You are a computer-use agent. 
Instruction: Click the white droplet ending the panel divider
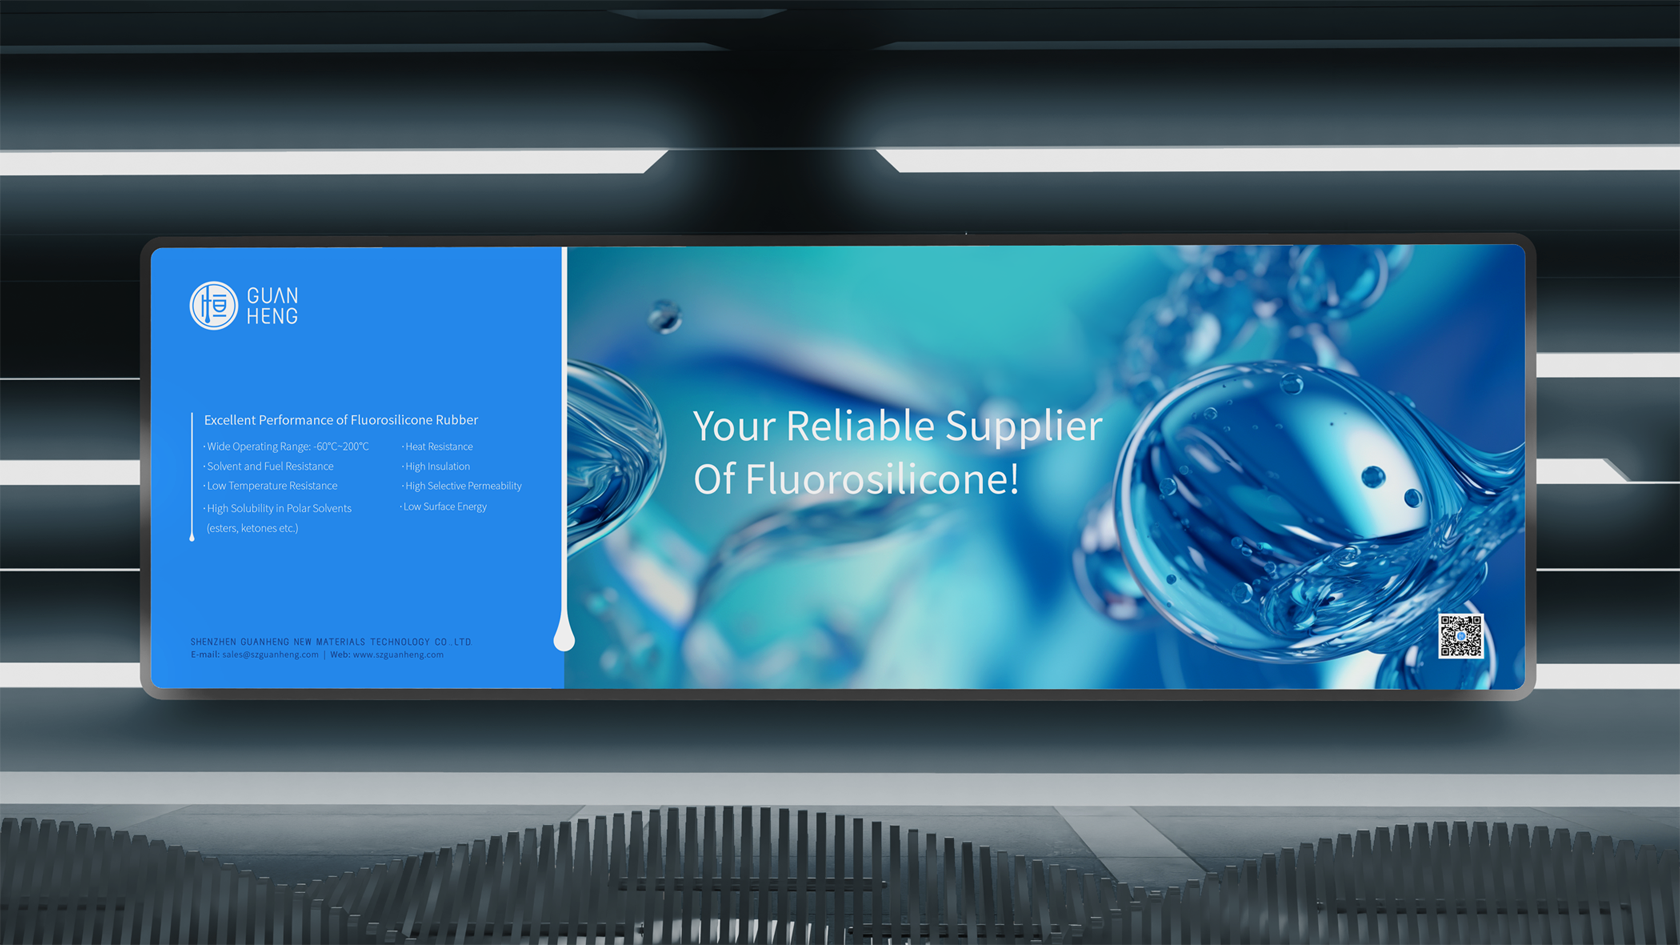pos(564,636)
